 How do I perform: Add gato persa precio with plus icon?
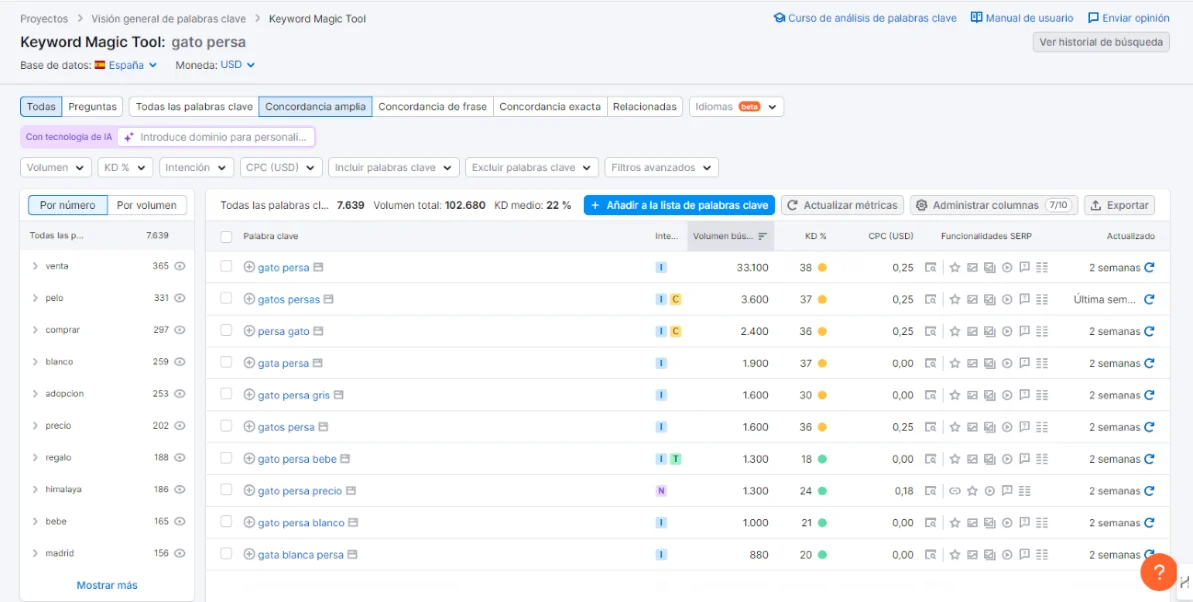click(249, 492)
